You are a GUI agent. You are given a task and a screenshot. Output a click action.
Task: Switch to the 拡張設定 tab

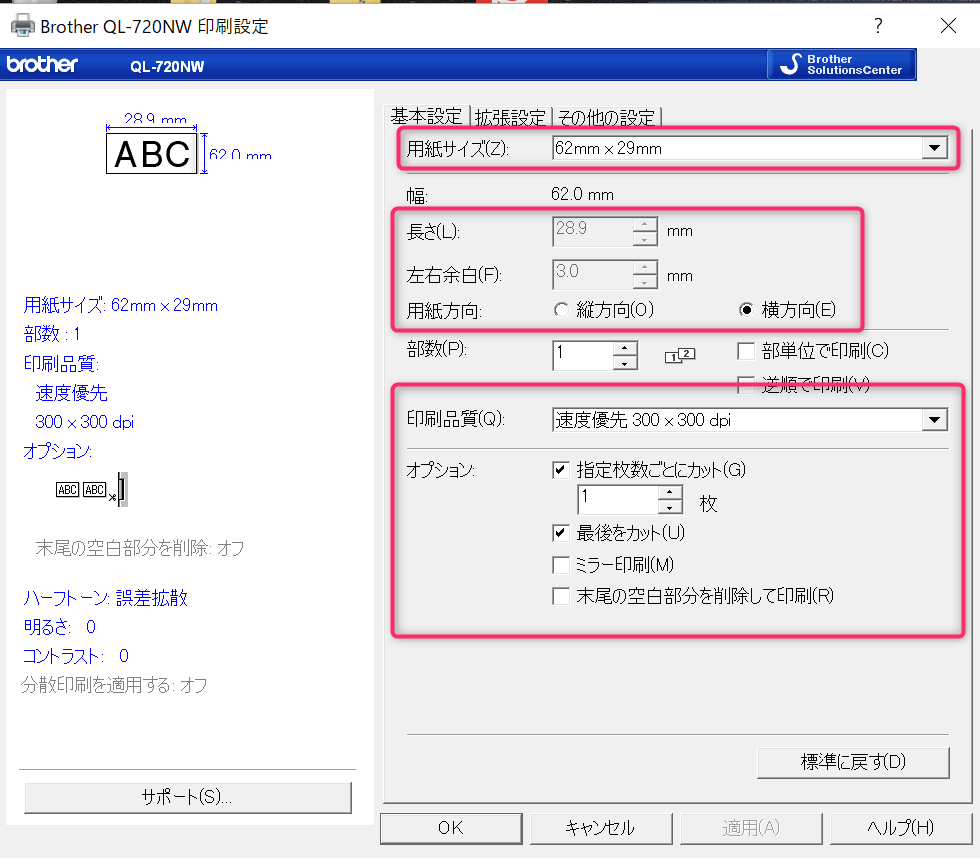510,116
